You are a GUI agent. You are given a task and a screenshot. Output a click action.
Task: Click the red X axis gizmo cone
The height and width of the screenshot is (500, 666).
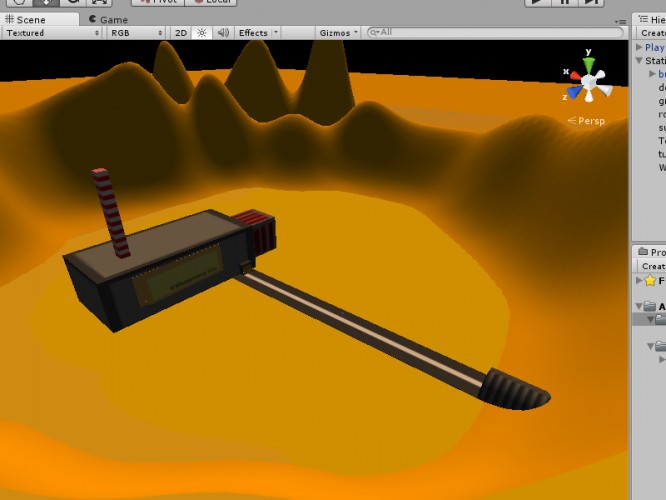pos(576,76)
